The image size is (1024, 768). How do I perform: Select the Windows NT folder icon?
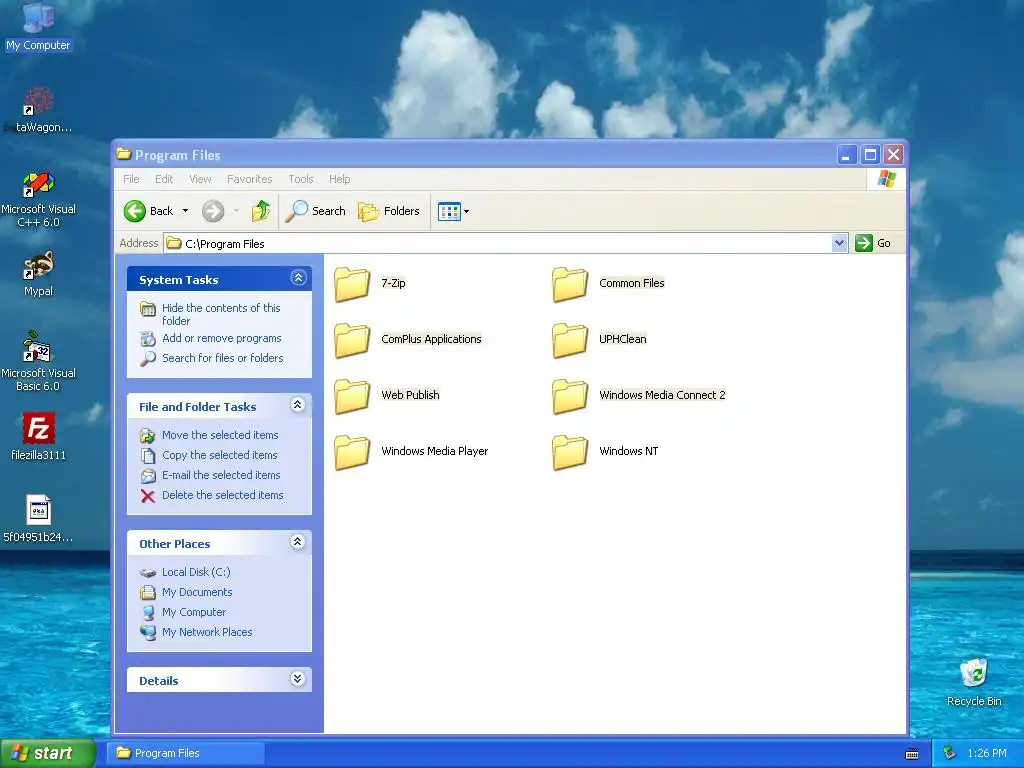pyautogui.click(x=570, y=453)
